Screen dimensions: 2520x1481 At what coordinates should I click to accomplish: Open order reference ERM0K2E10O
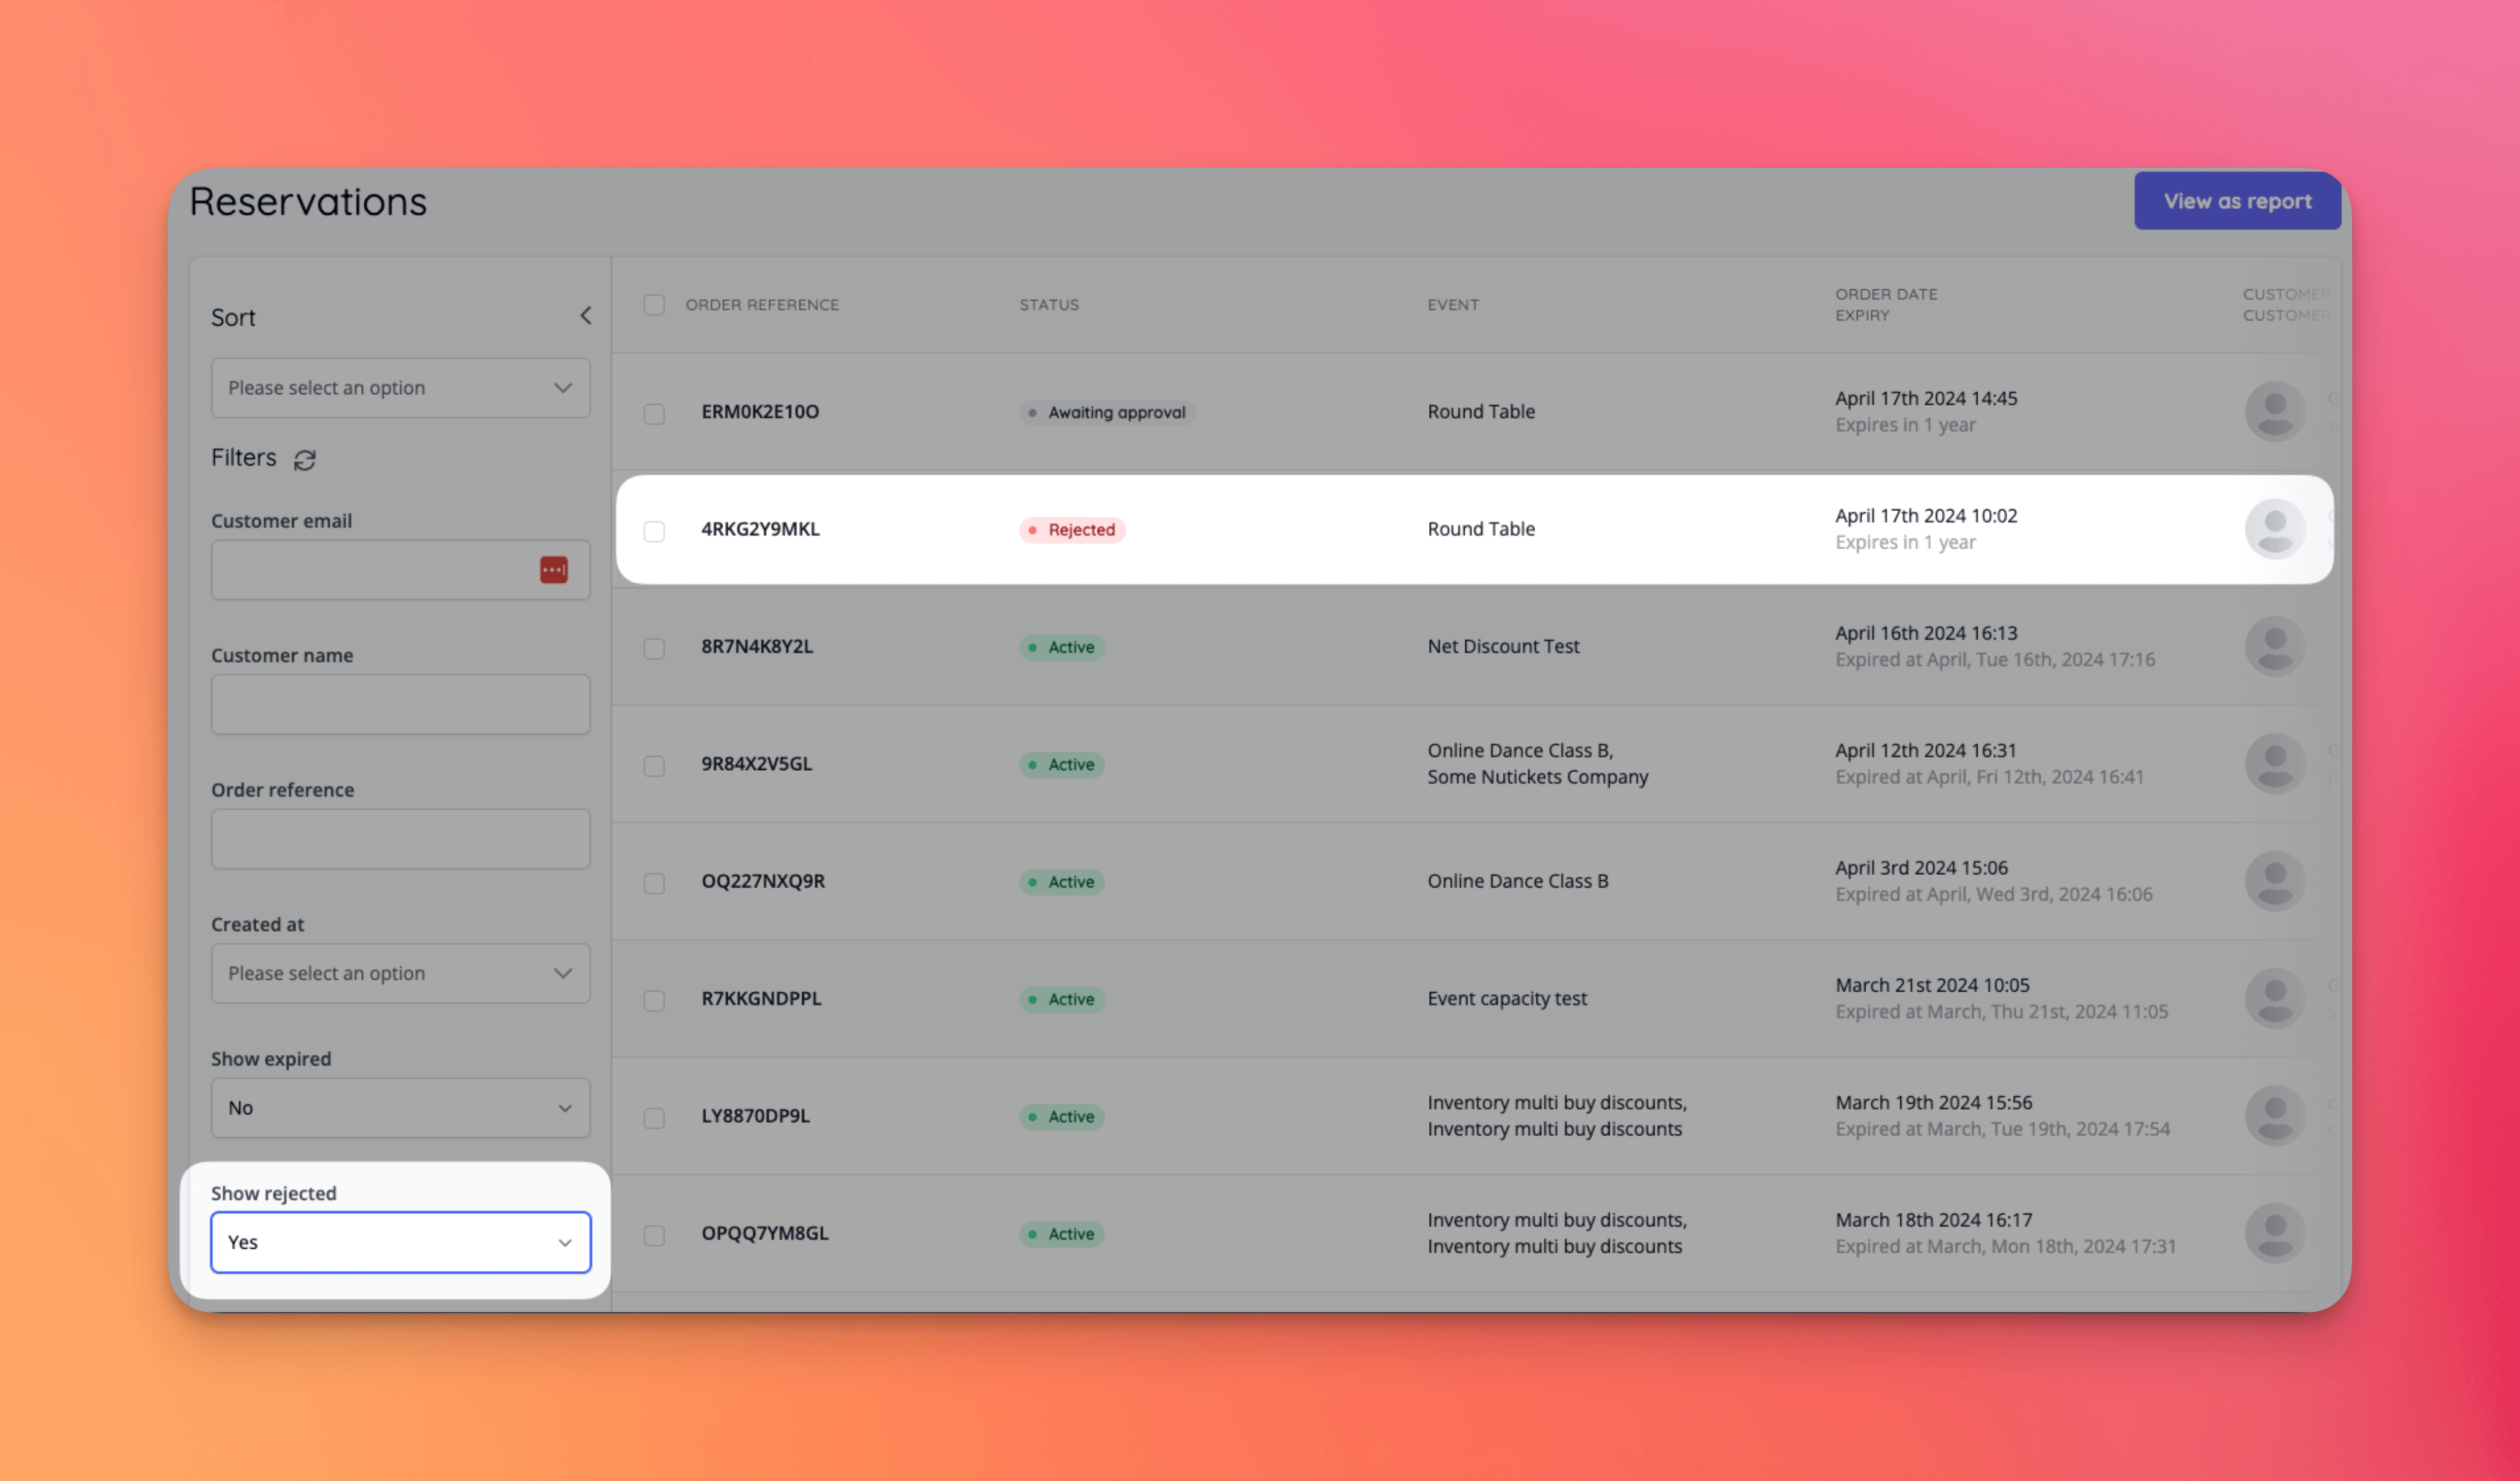point(760,412)
